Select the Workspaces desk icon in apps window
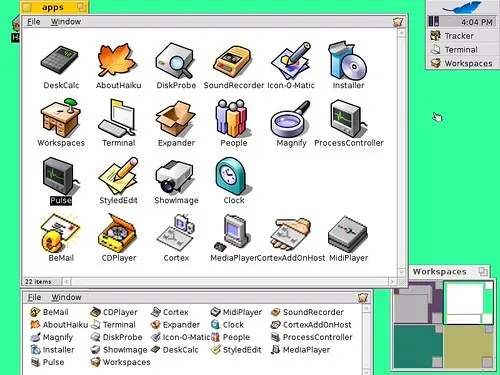The image size is (500, 375). click(x=61, y=118)
